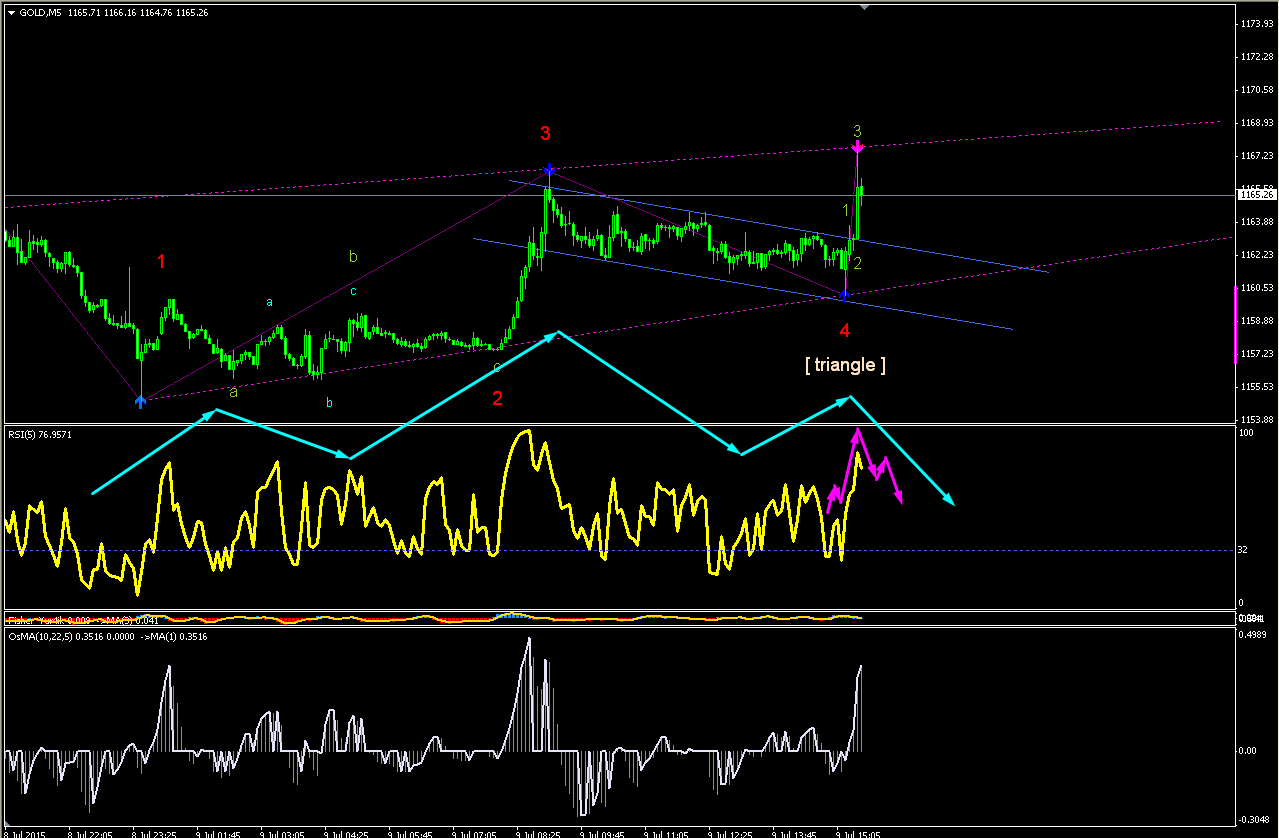The width and height of the screenshot is (1279, 838).
Task: Click the 9 Jul 04:25 time label
Action: tap(347, 833)
